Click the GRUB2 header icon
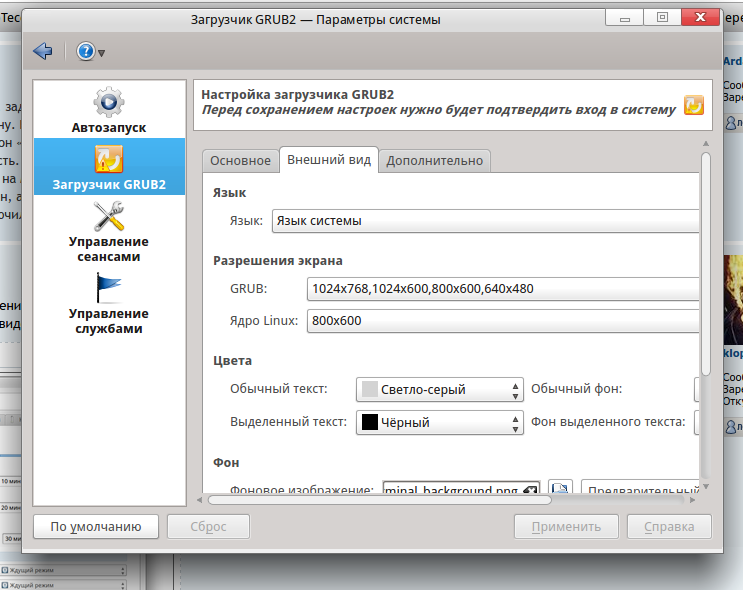This screenshot has height=590, width=743. [x=694, y=105]
